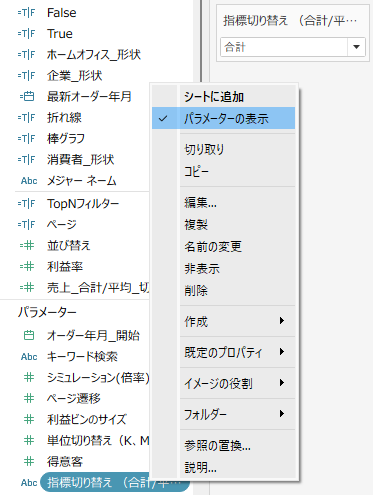Click the boolean icon beside TopNフィルター

(26, 204)
